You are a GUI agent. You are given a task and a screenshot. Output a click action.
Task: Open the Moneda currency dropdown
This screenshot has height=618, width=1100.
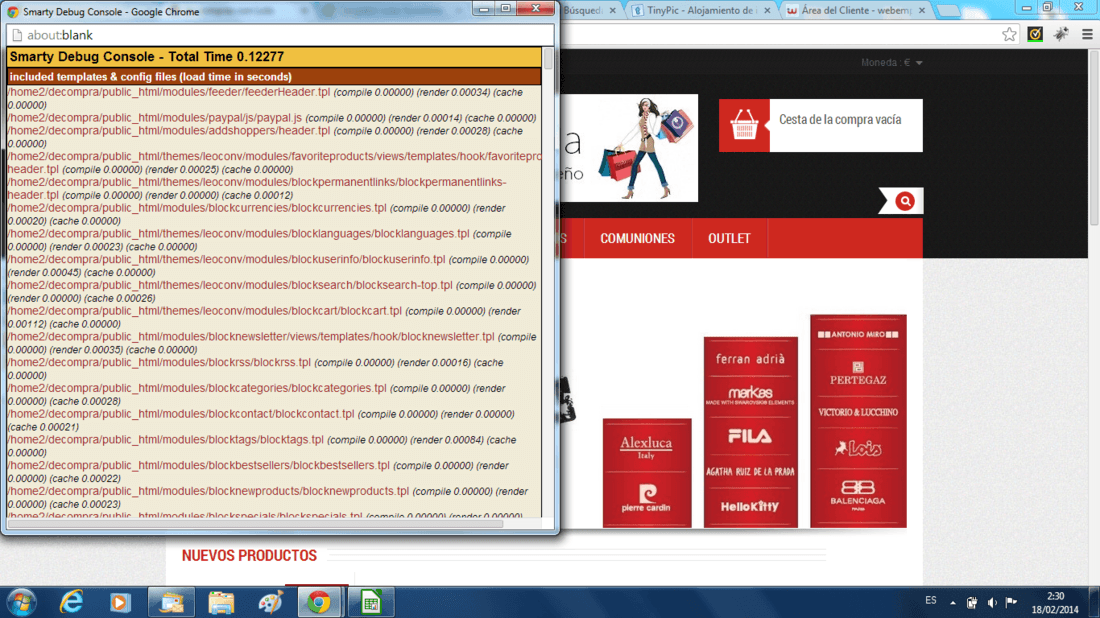tap(892, 62)
